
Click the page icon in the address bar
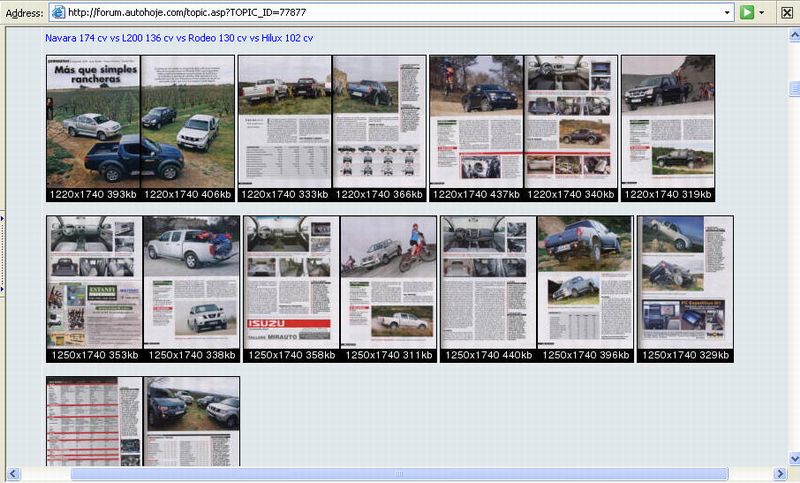pos(59,13)
